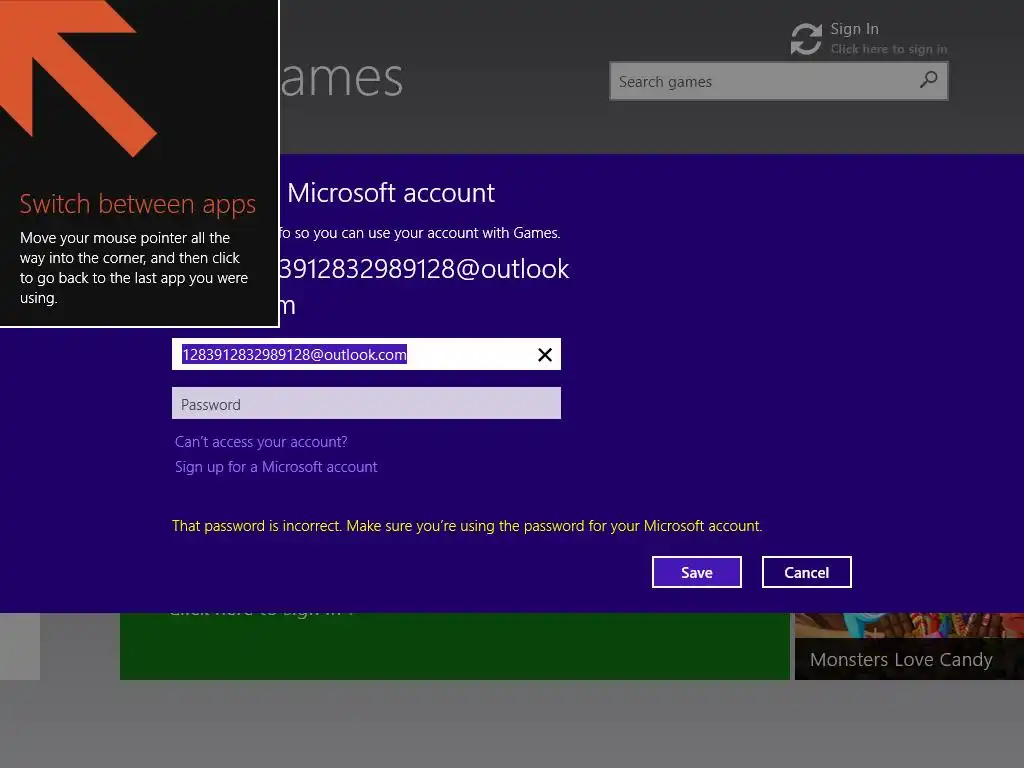Focus the Search games input box

click(x=778, y=81)
